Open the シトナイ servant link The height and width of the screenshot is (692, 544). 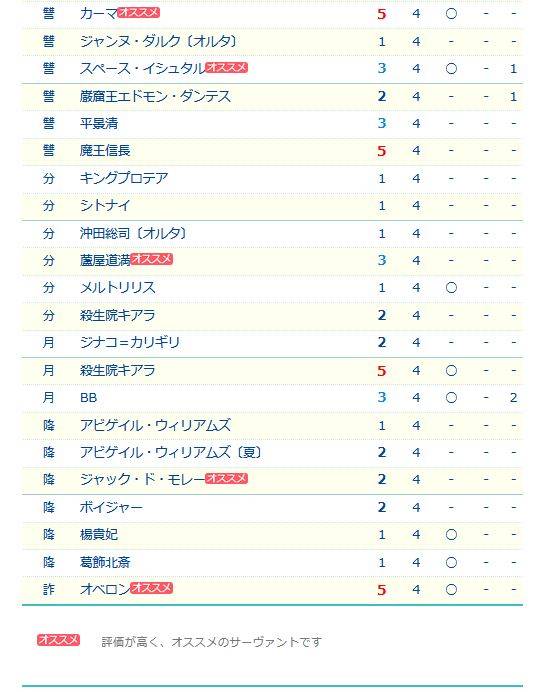coord(105,206)
